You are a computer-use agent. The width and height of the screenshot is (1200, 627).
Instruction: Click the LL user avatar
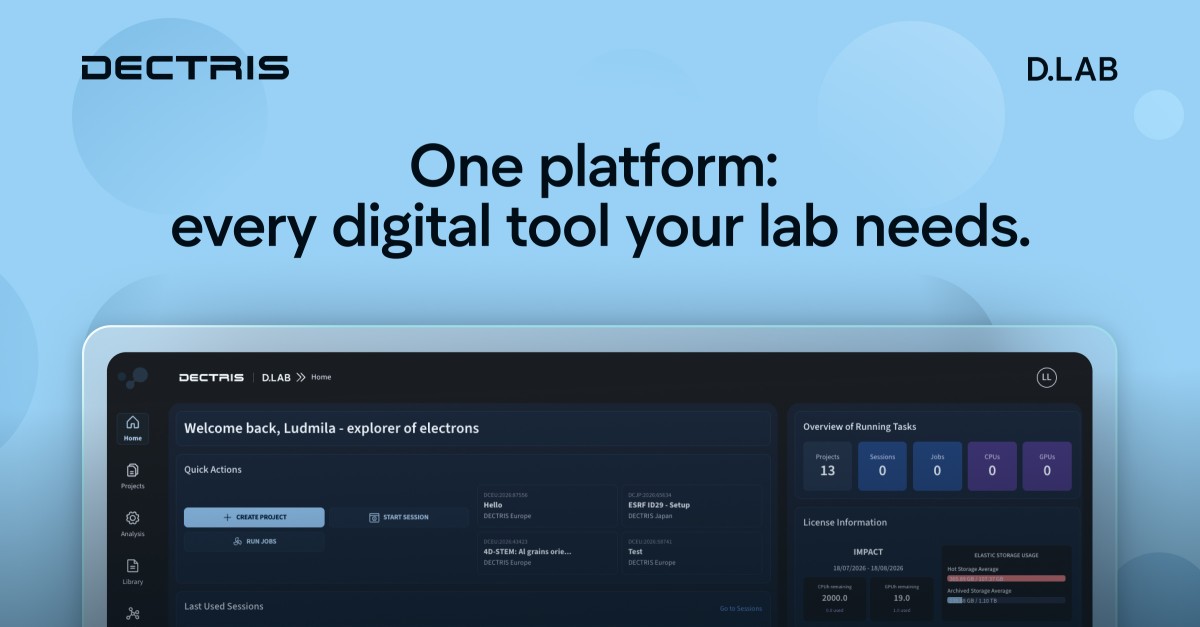pyautogui.click(x=1046, y=377)
